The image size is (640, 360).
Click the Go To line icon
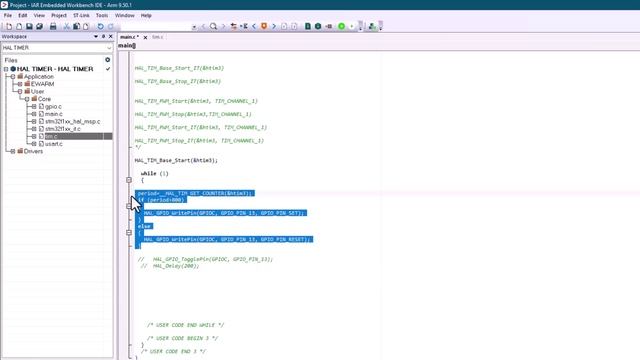point(244,27)
